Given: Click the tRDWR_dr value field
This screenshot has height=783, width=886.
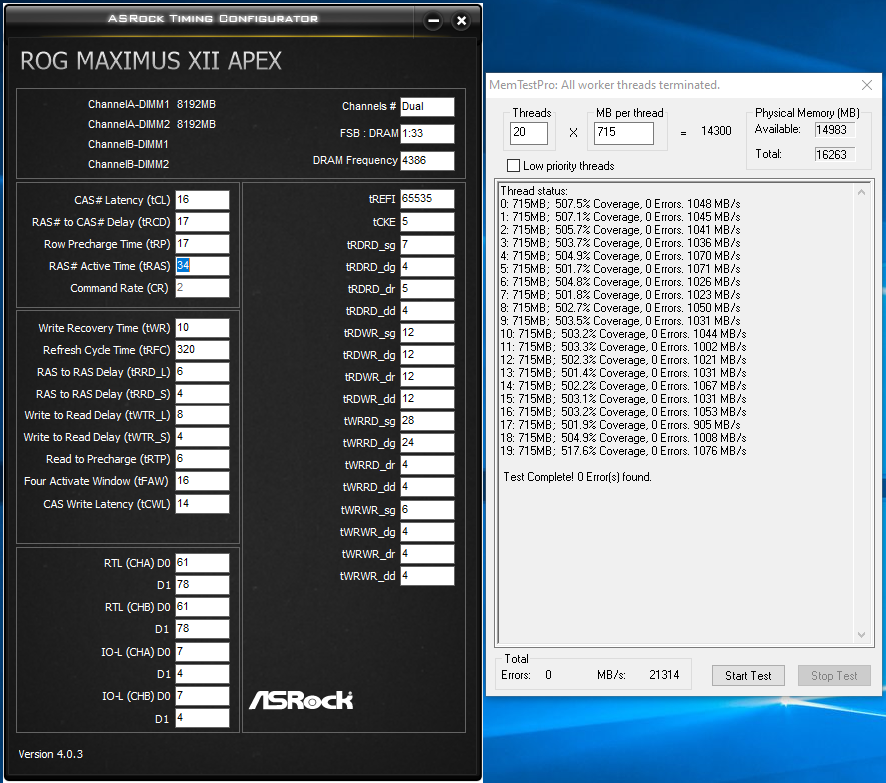Looking at the screenshot, I should [x=427, y=377].
